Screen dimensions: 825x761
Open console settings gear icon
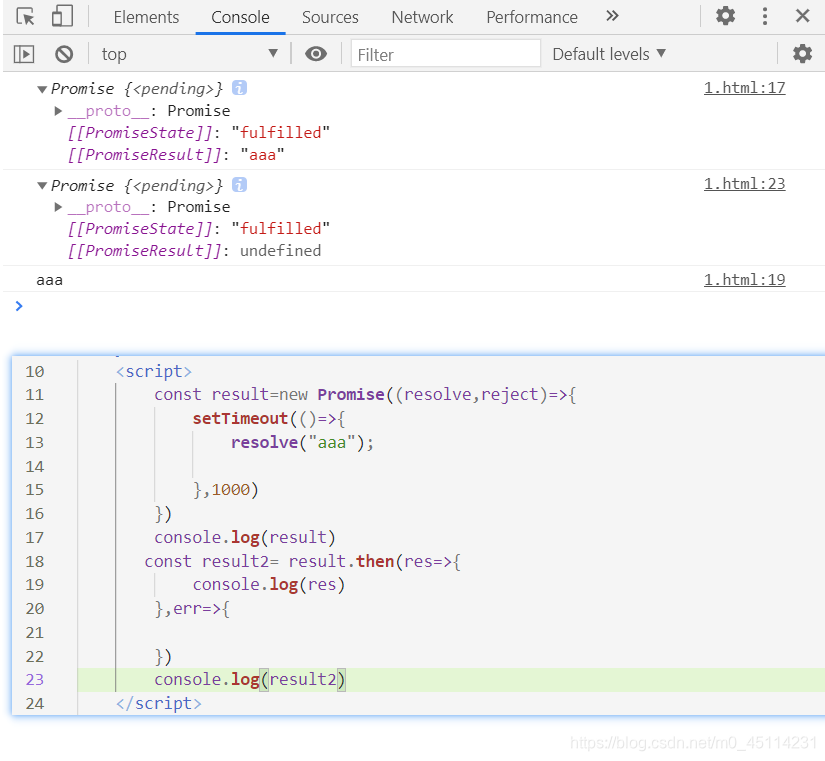pyautogui.click(x=802, y=54)
